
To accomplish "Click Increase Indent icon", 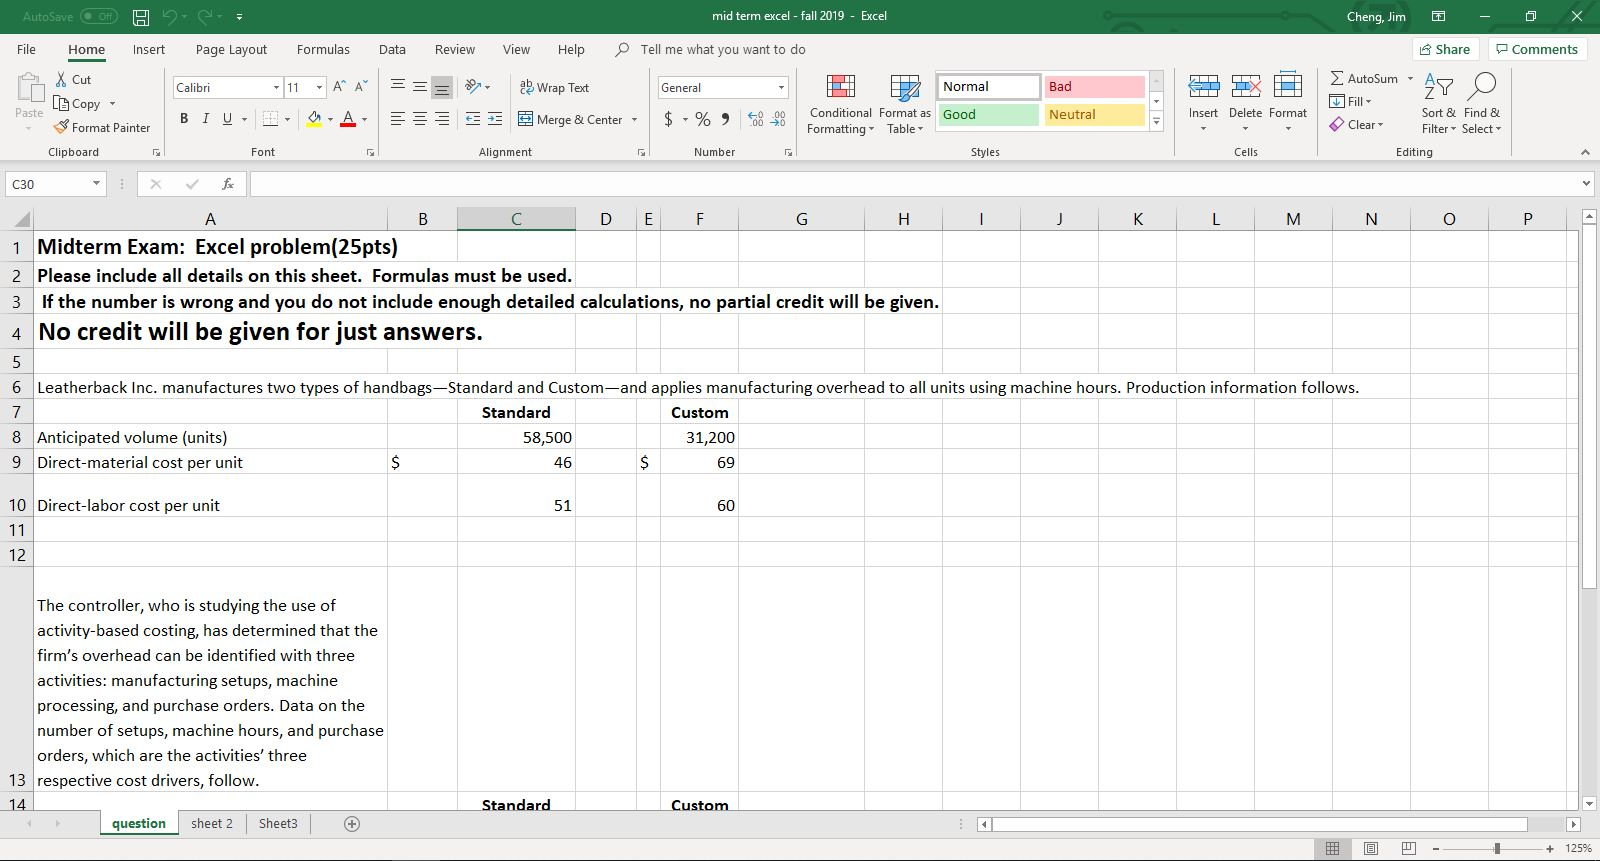I will (x=494, y=119).
